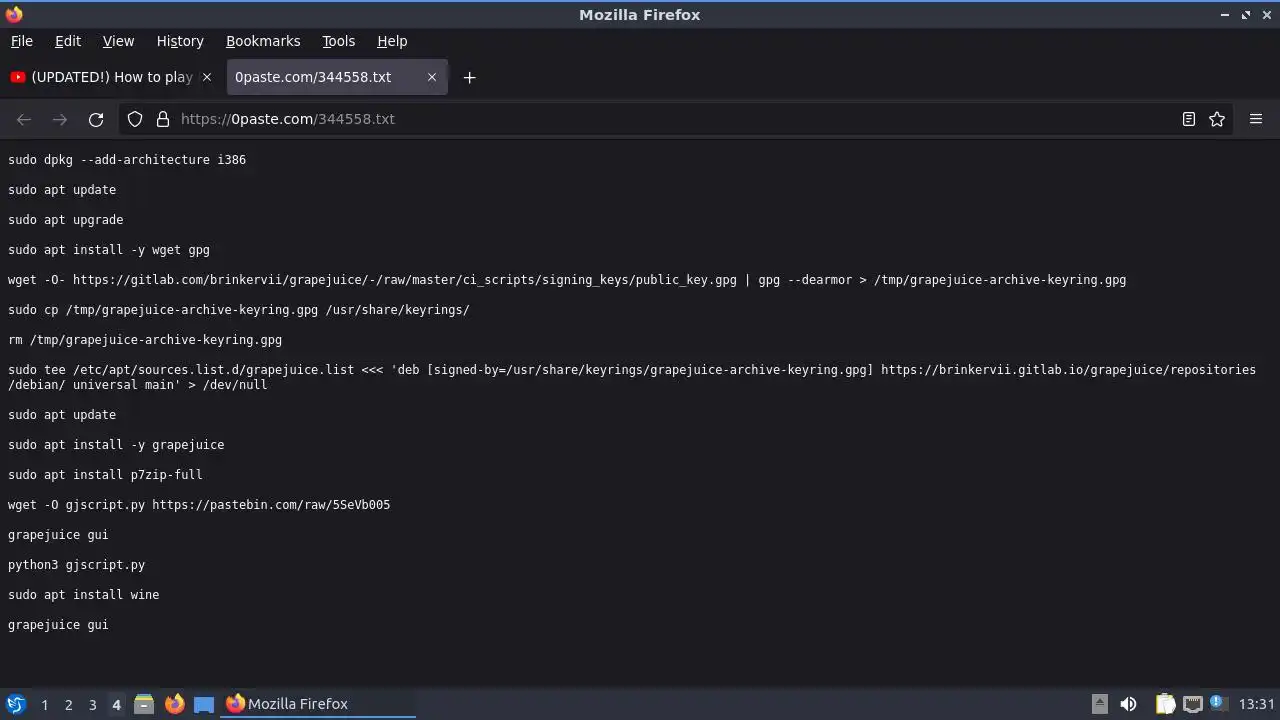
Task: Open the History menu
Action: 180,41
